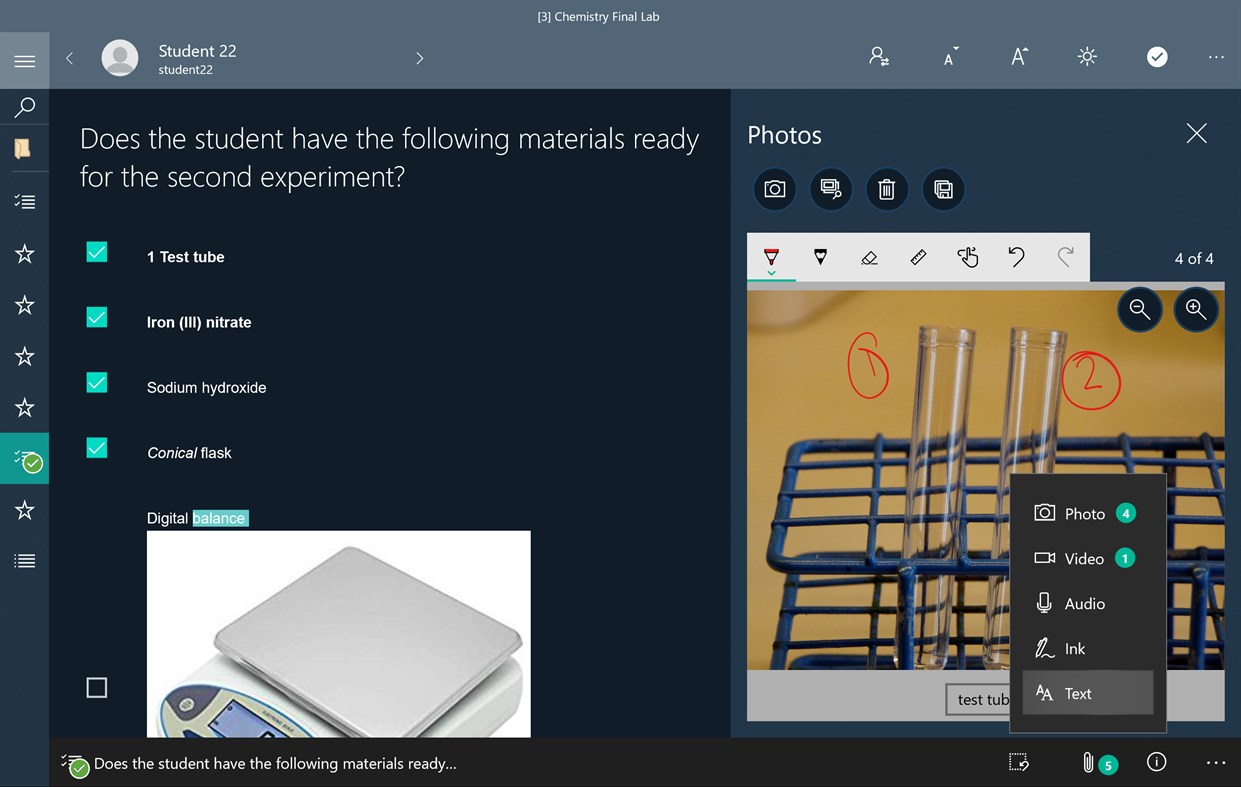Viewport: 1241px width, 787px height.
Task: Undo the last ink stroke
Action: (x=1016, y=257)
